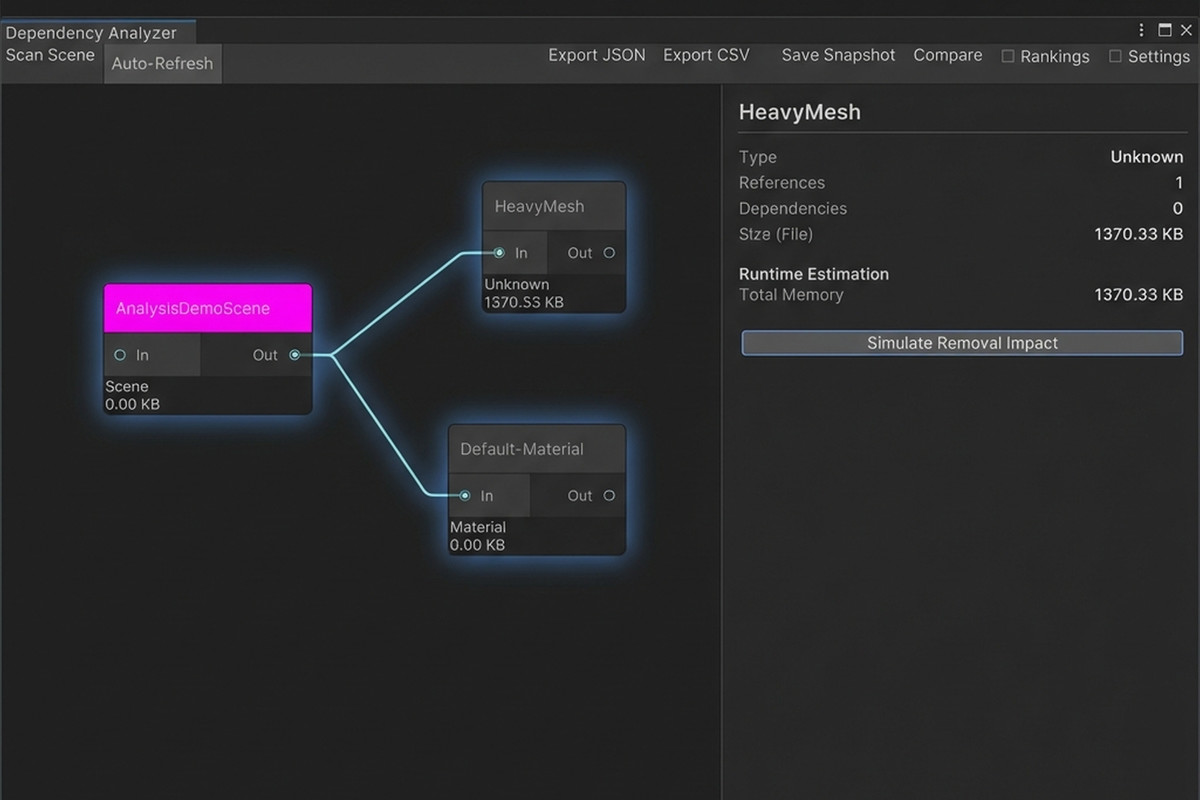Switch to the Dependency Analyzer tab
The image size is (1200, 800).
click(x=93, y=33)
